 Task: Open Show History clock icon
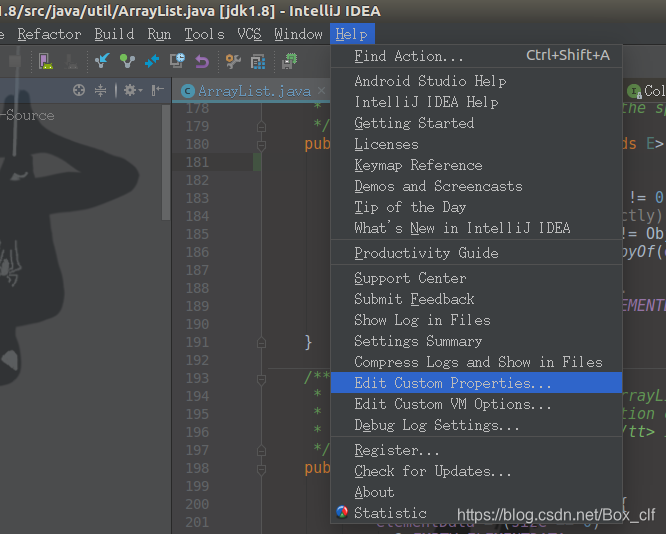tap(177, 61)
